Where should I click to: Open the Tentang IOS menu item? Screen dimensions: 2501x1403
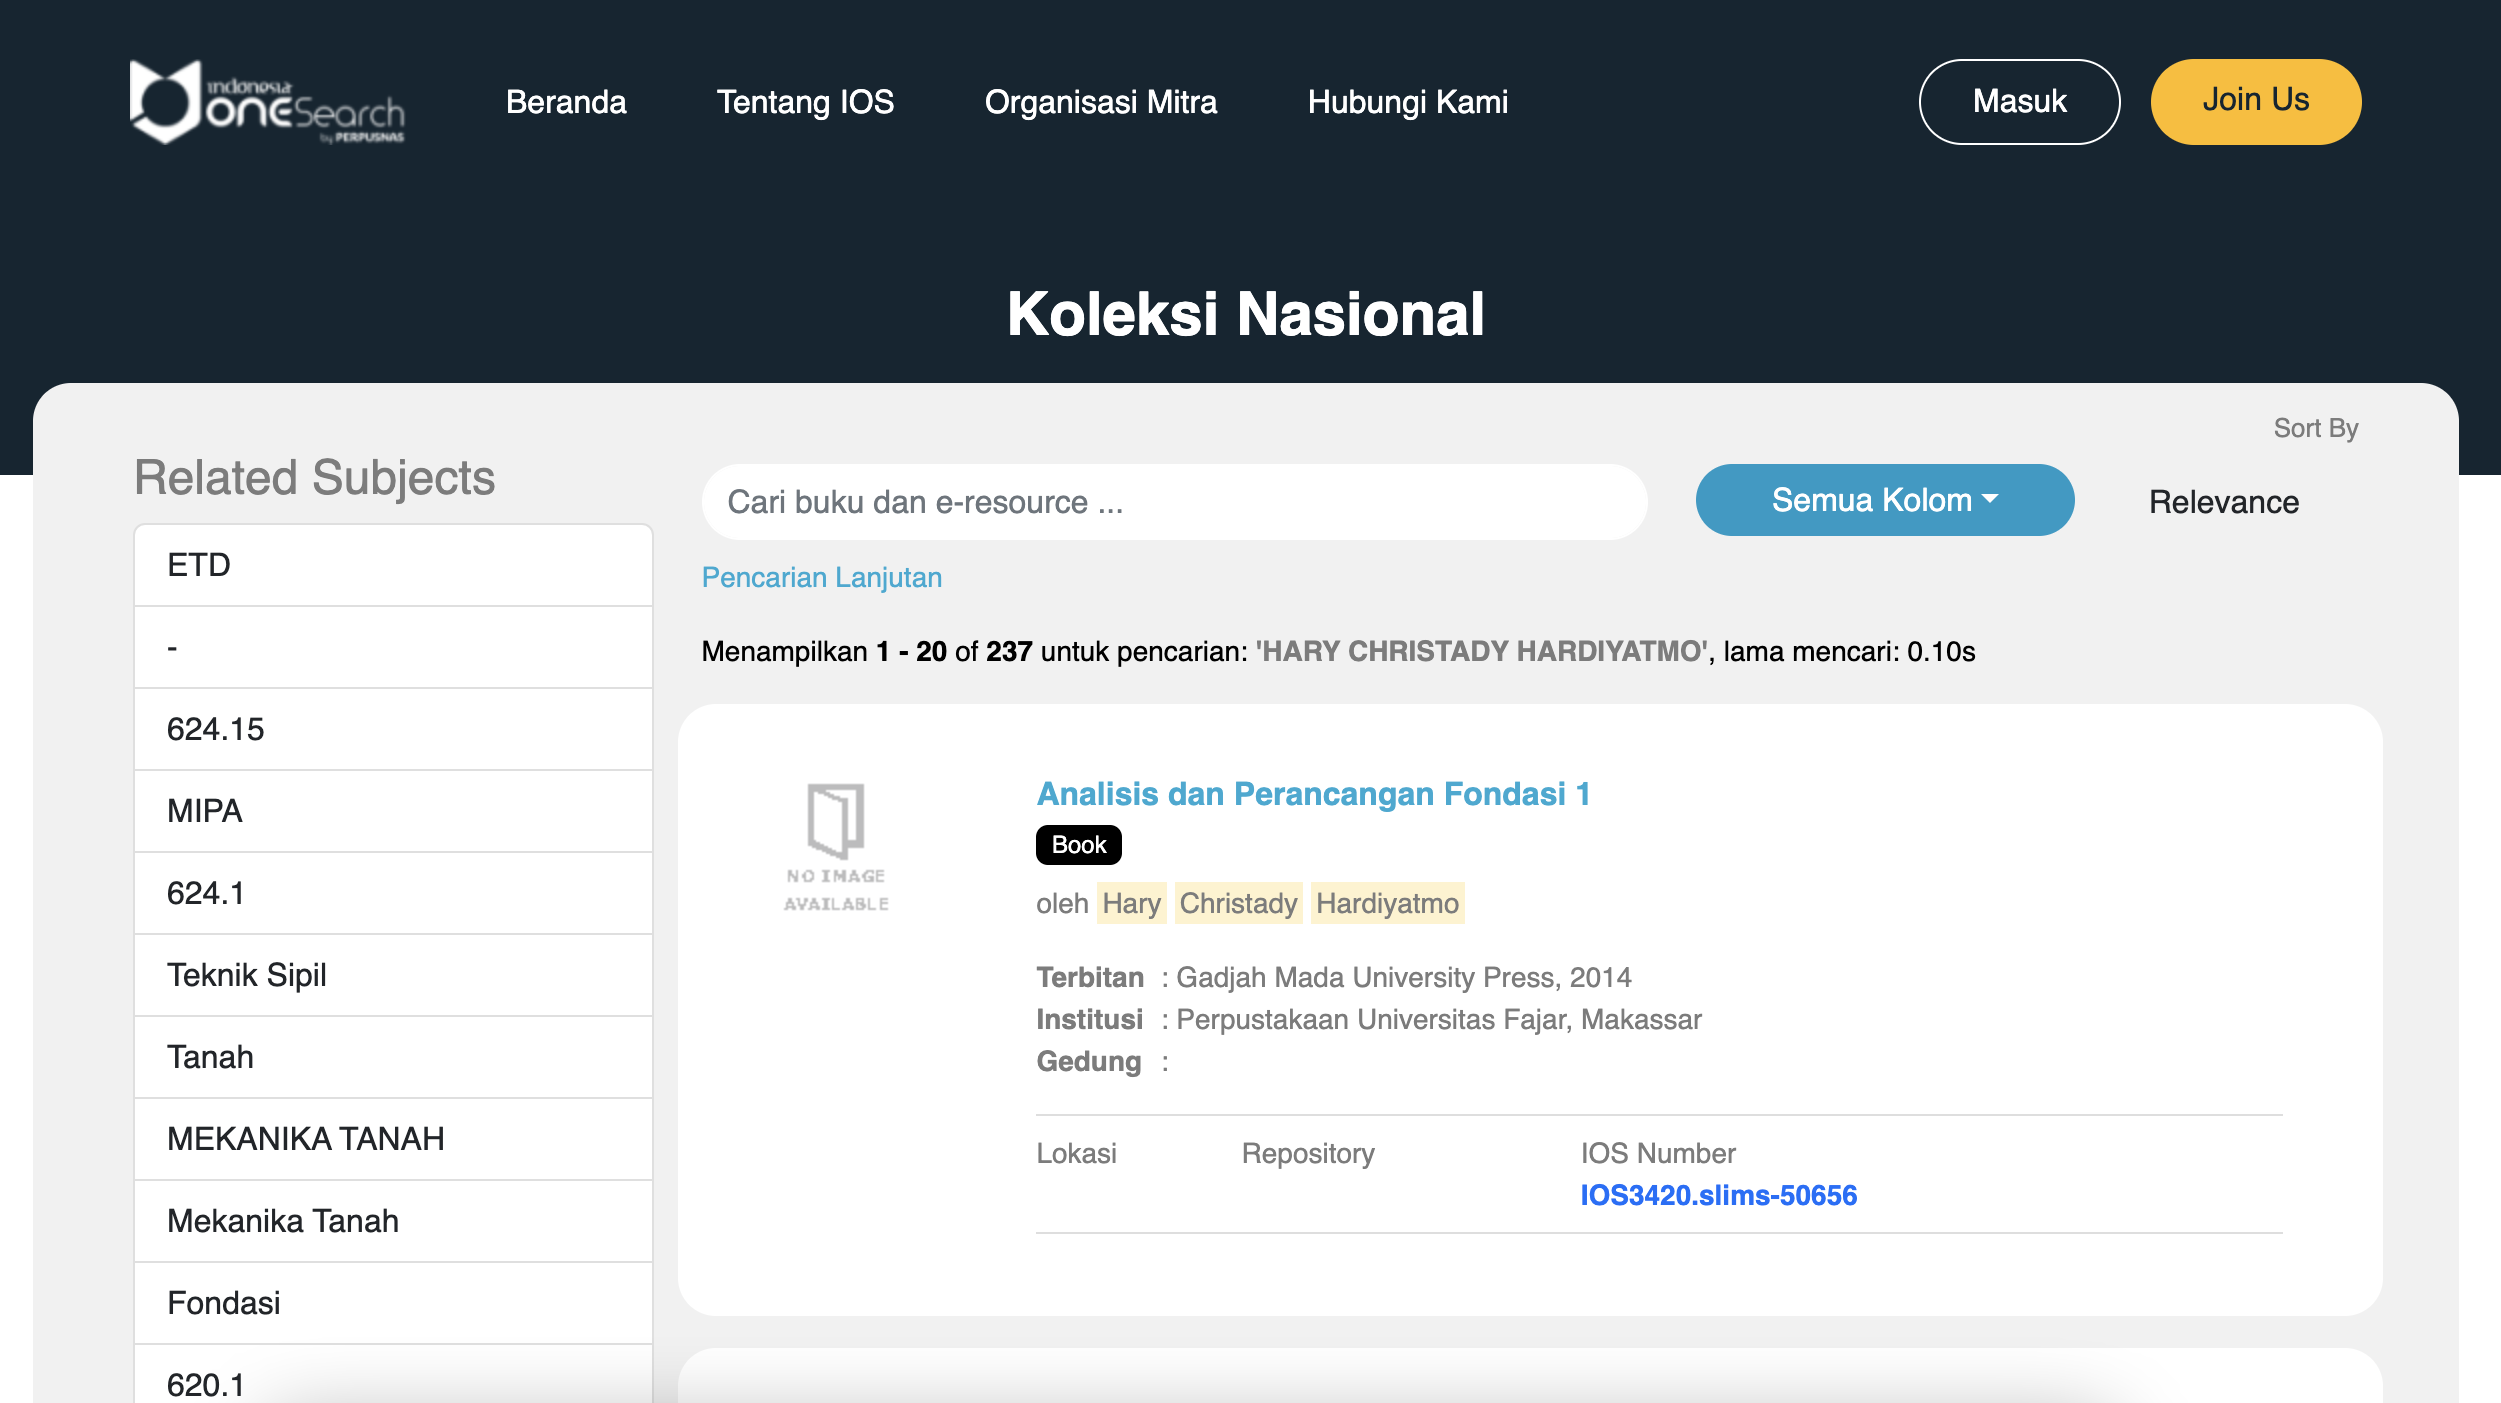pos(805,102)
